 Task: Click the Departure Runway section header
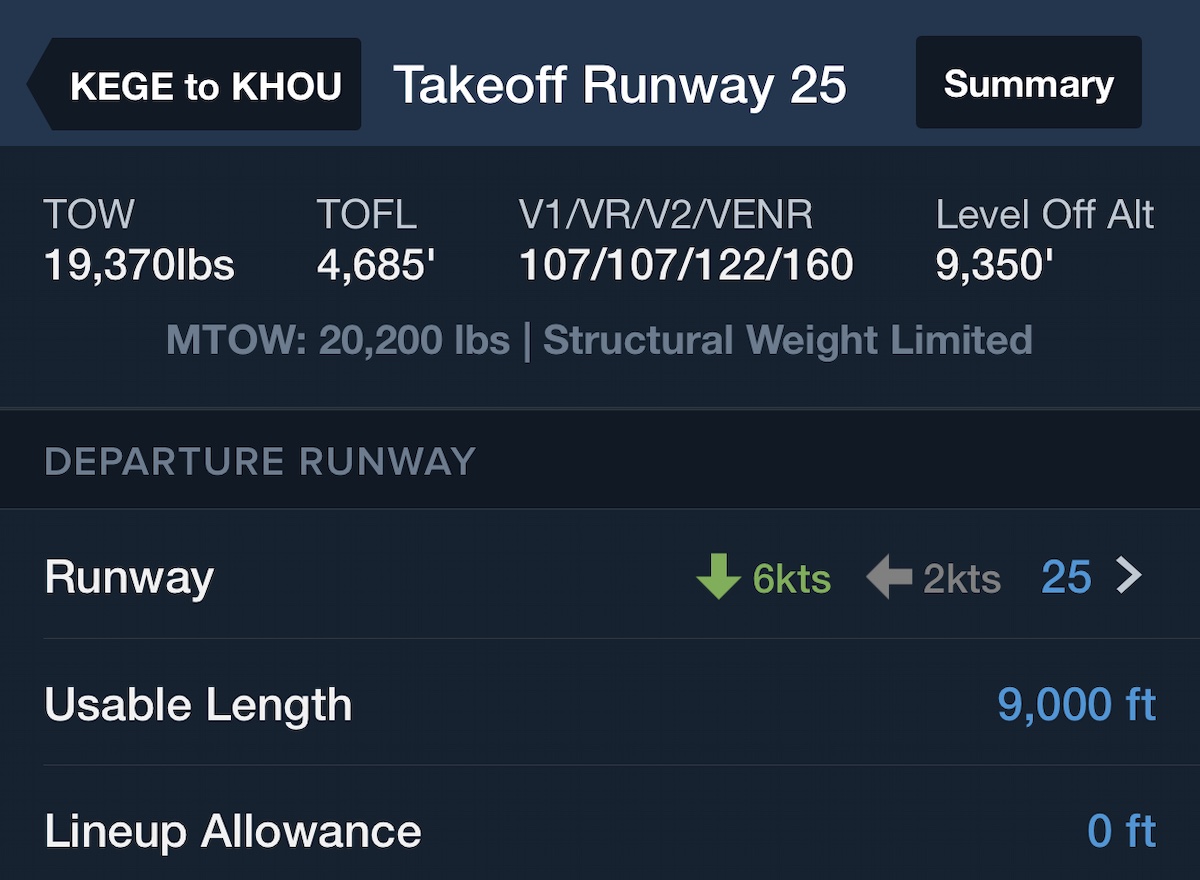point(260,461)
